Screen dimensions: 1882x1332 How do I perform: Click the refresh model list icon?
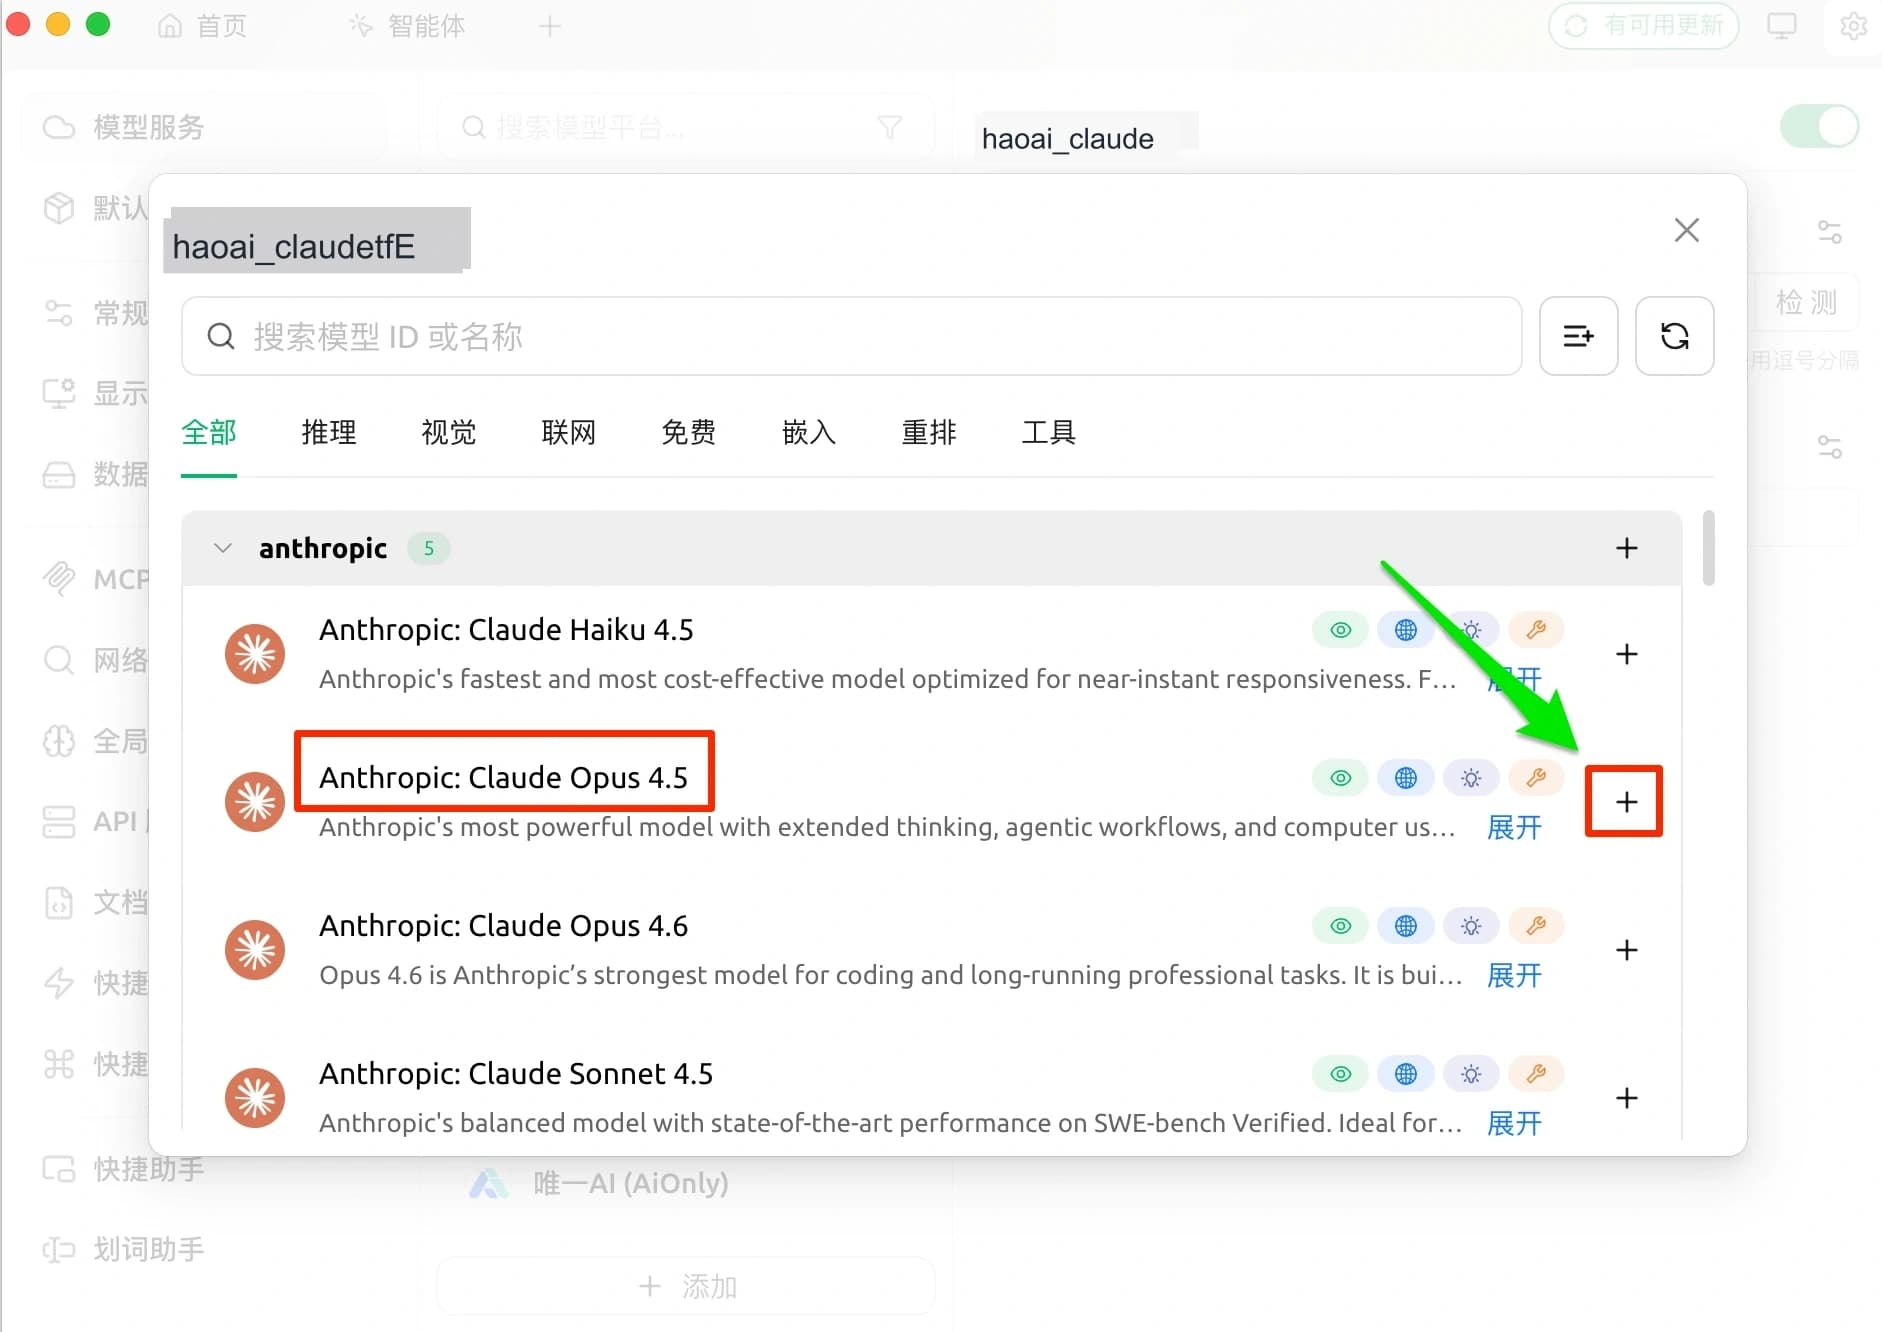(1674, 336)
